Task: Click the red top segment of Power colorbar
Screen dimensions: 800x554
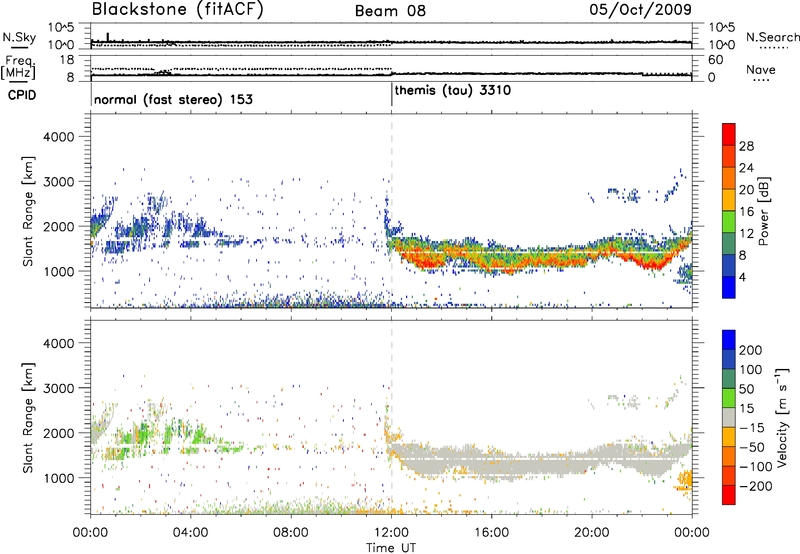Action: tap(729, 135)
